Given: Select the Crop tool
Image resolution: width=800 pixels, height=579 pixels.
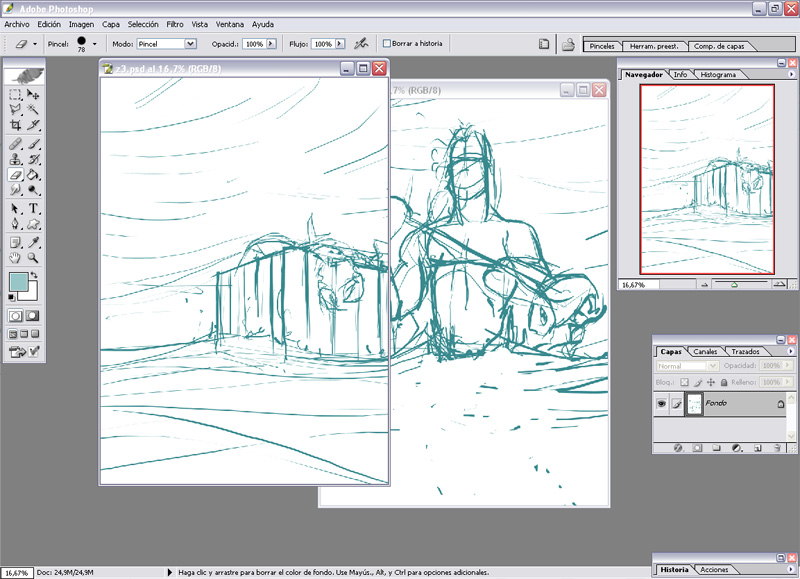Looking at the screenshot, I should tap(15, 124).
